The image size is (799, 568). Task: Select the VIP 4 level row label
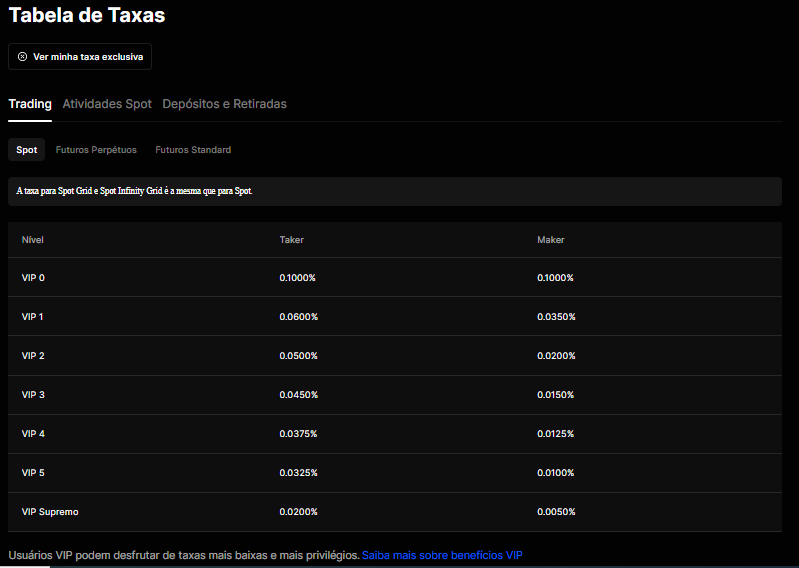pyautogui.click(x=33, y=434)
